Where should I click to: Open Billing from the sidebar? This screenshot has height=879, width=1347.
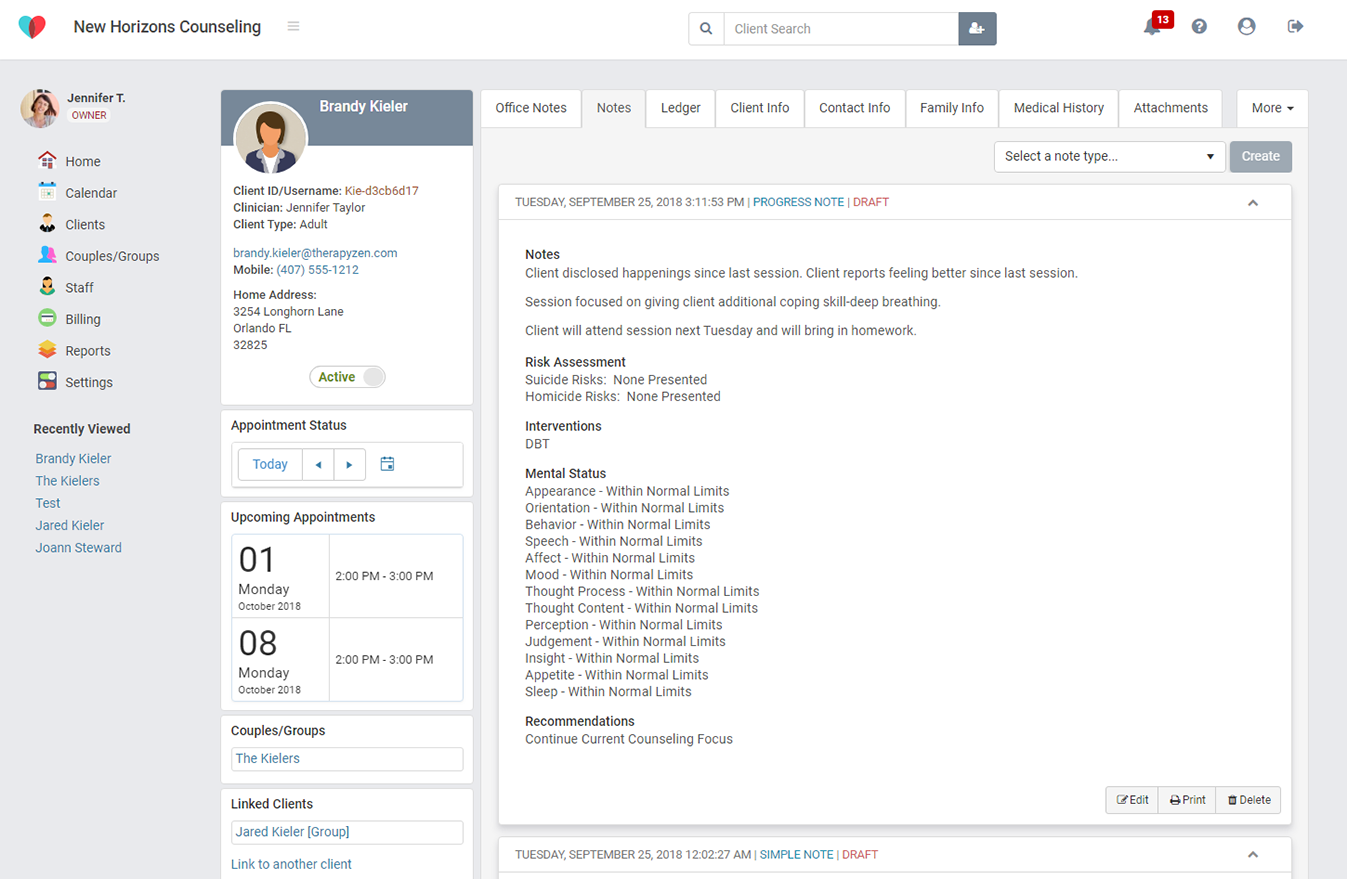[83, 319]
